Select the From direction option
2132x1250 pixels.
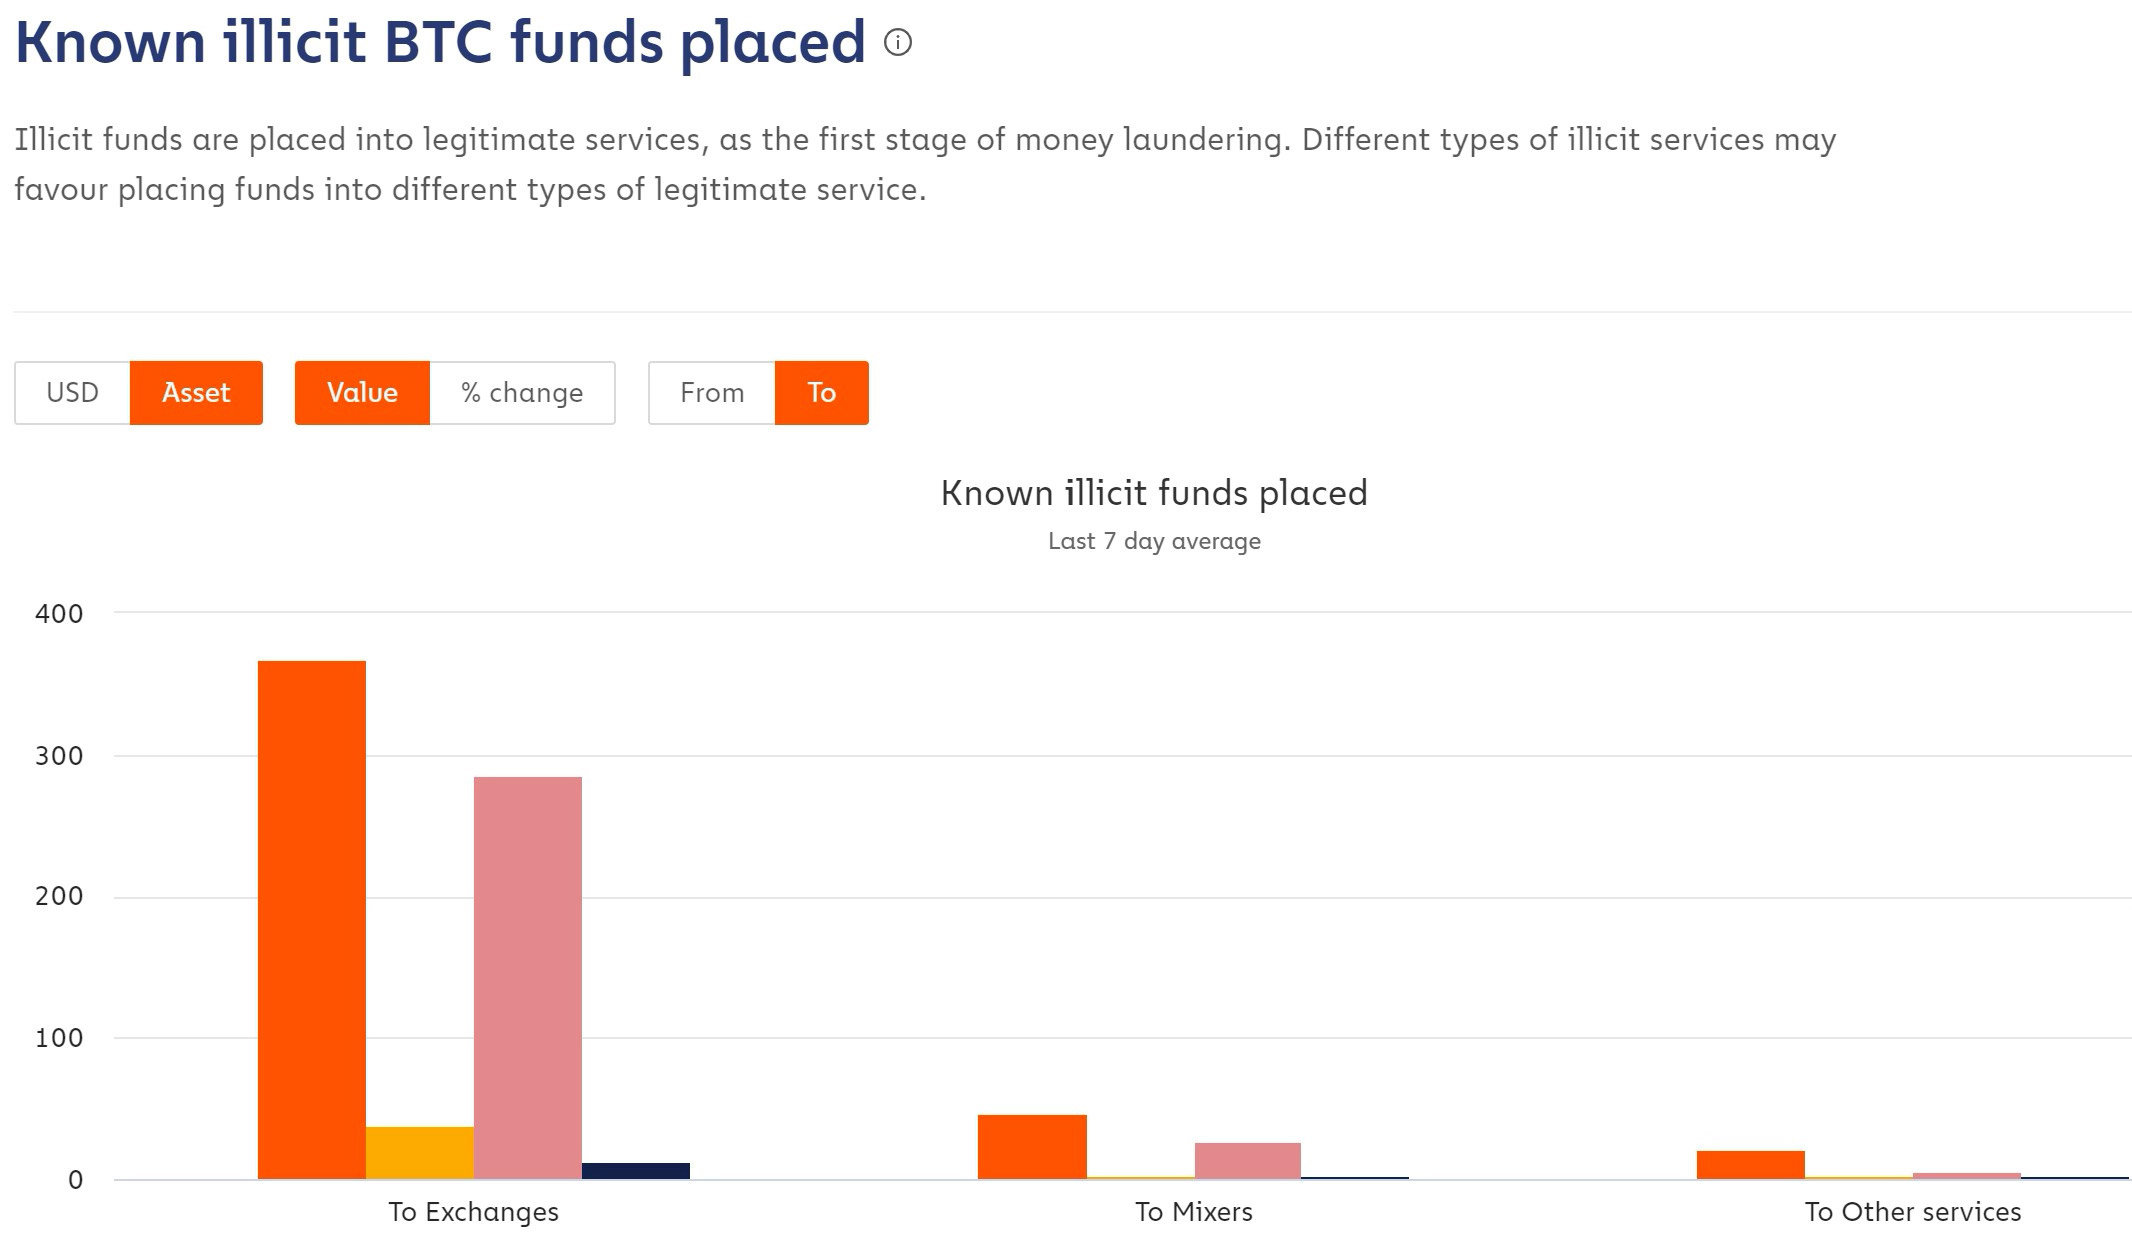click(712, 392)
